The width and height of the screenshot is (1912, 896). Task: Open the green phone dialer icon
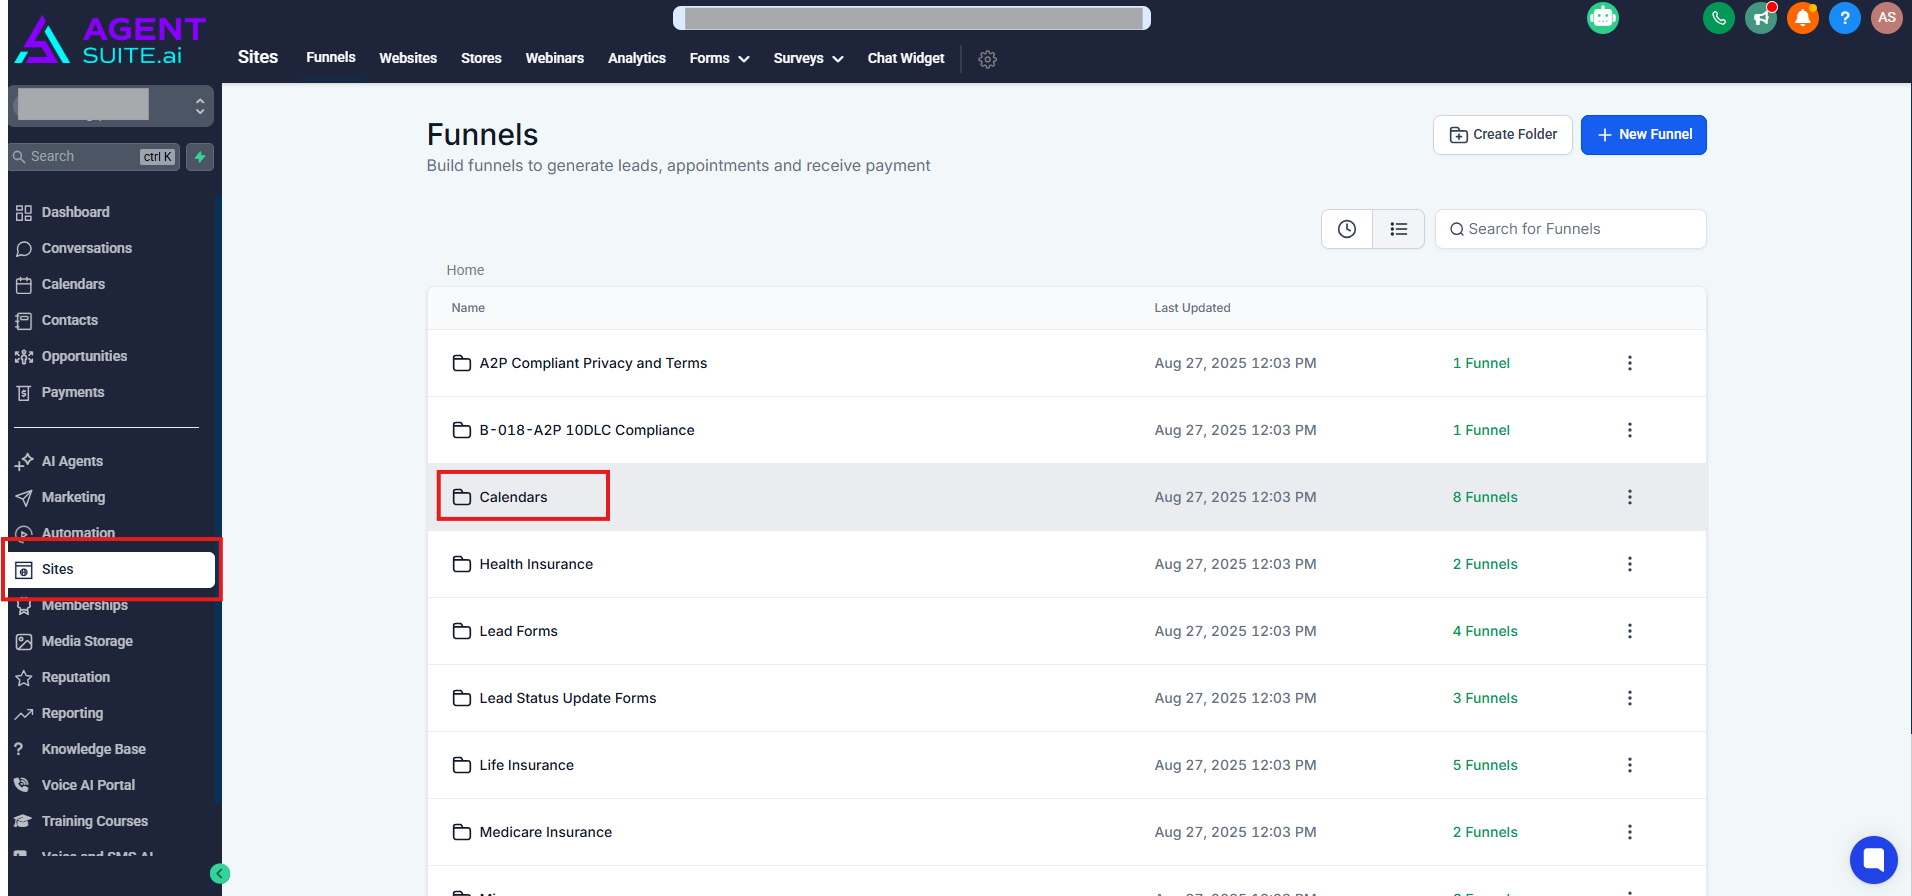tap(1719, 18)
